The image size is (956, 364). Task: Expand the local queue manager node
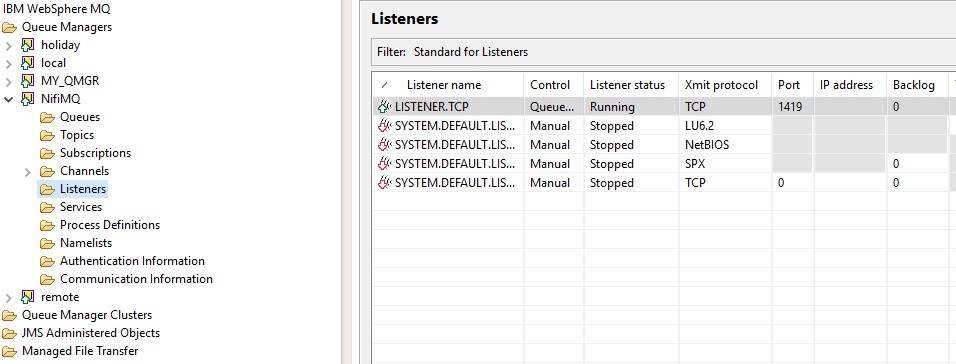coord(9,63)
